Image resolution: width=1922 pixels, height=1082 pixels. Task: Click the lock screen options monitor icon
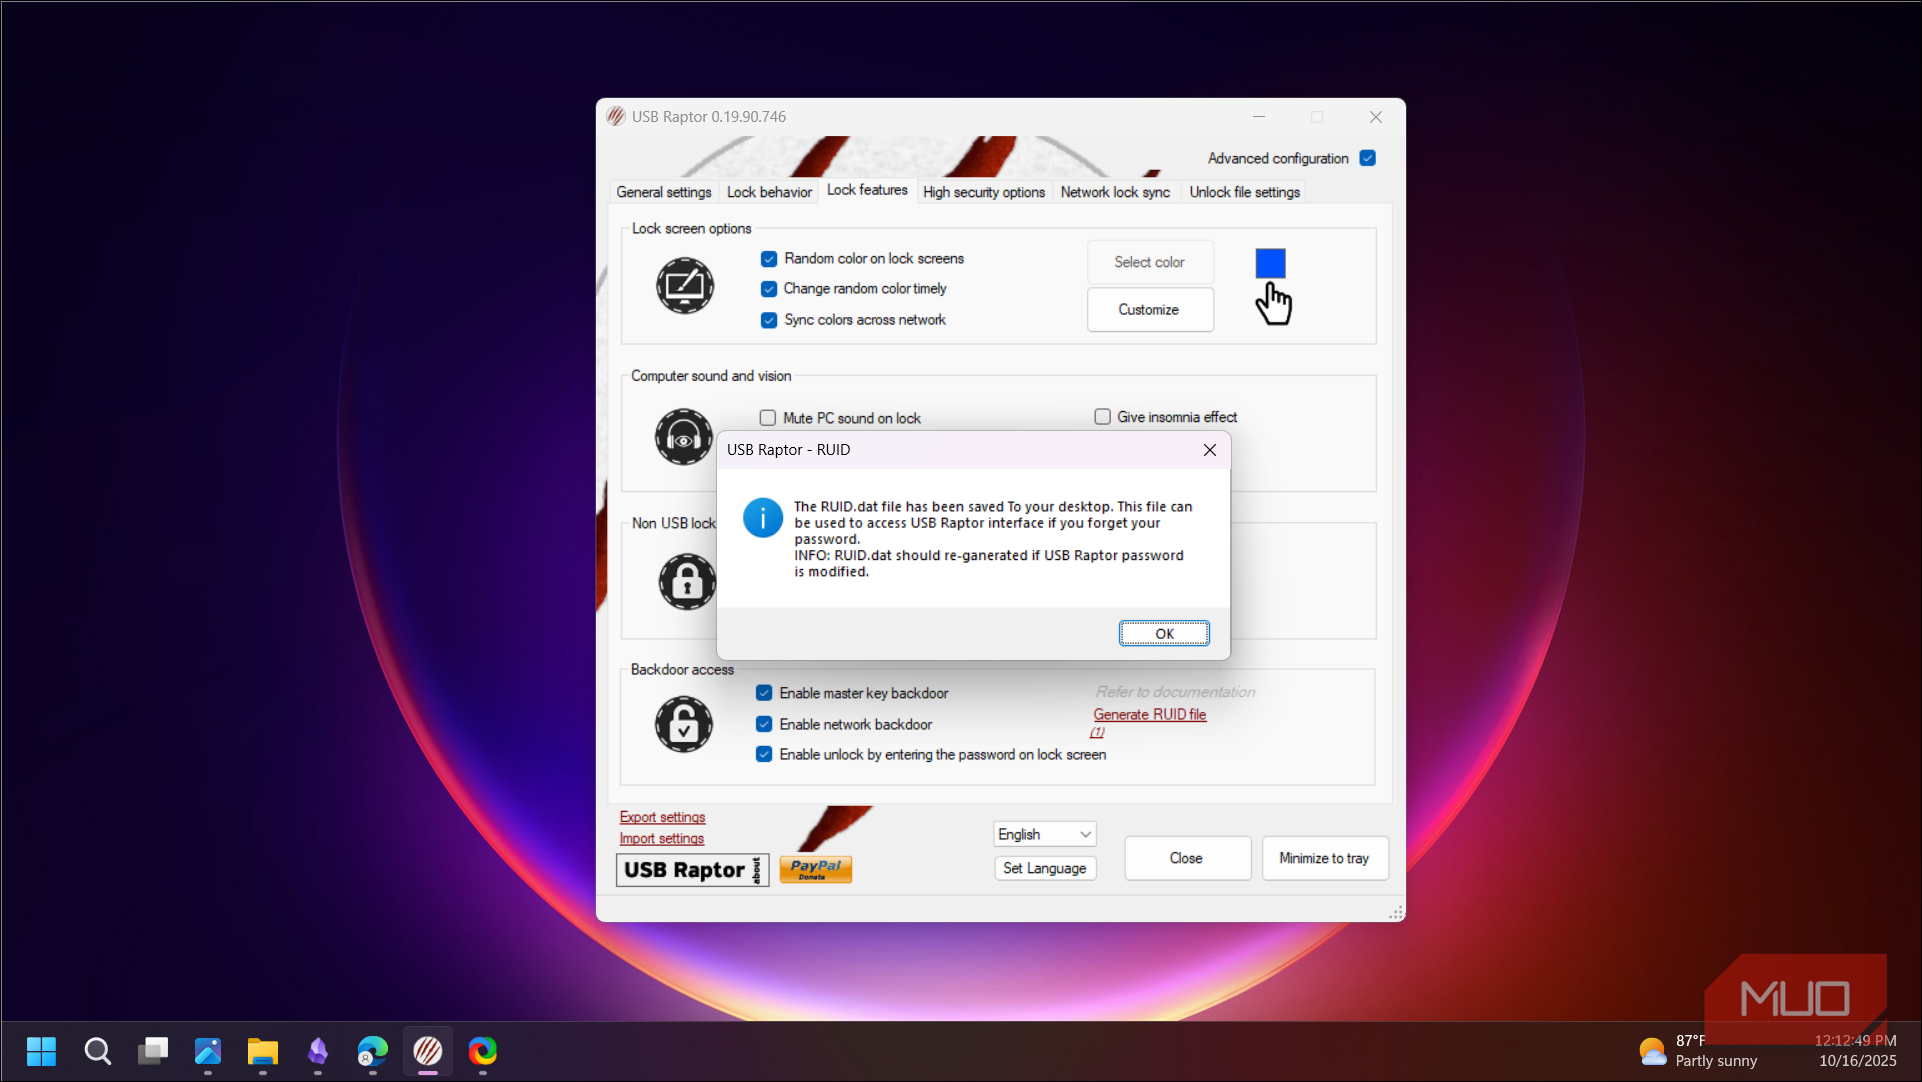(685, 286)
